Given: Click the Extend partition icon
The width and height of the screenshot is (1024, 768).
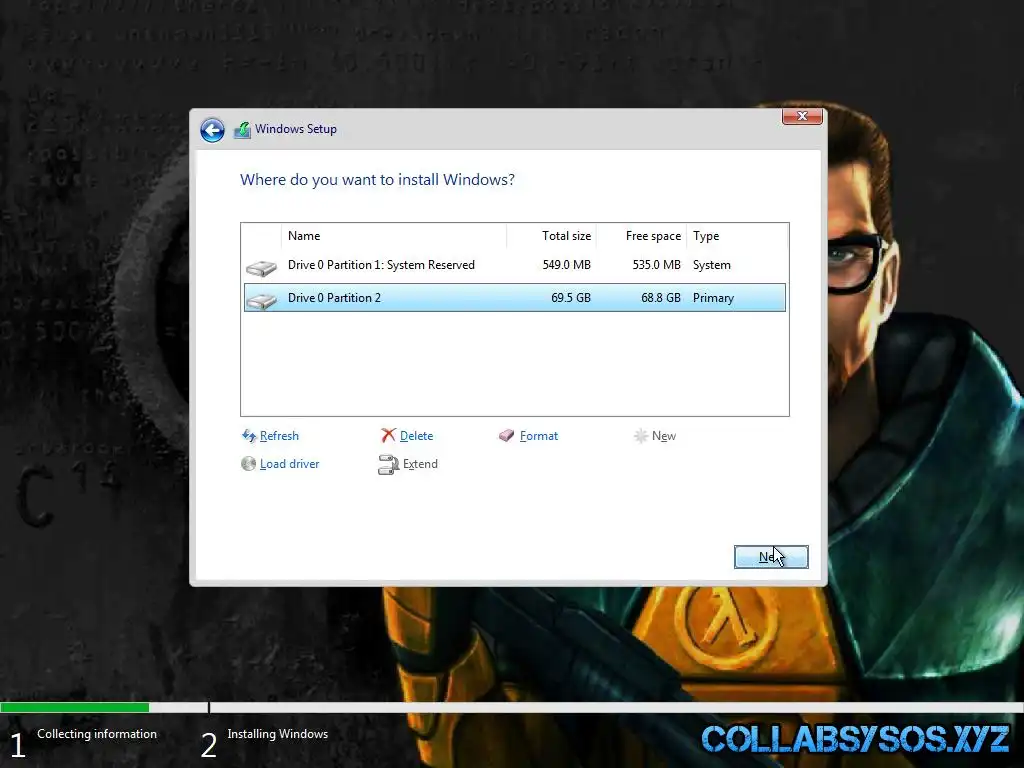Looking at the screenshot, I should pyautogui.click(x=388, y=464).
